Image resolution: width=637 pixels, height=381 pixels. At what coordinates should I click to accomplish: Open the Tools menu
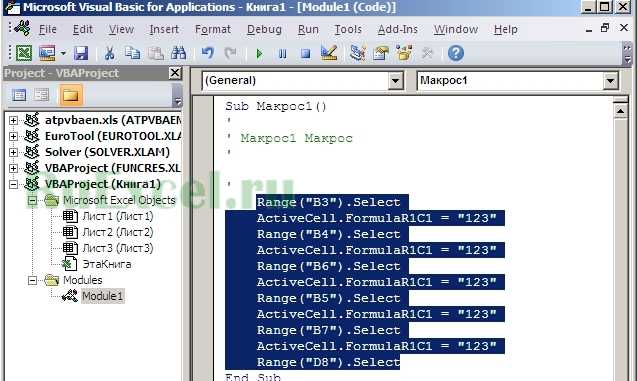tap(348, 29)
